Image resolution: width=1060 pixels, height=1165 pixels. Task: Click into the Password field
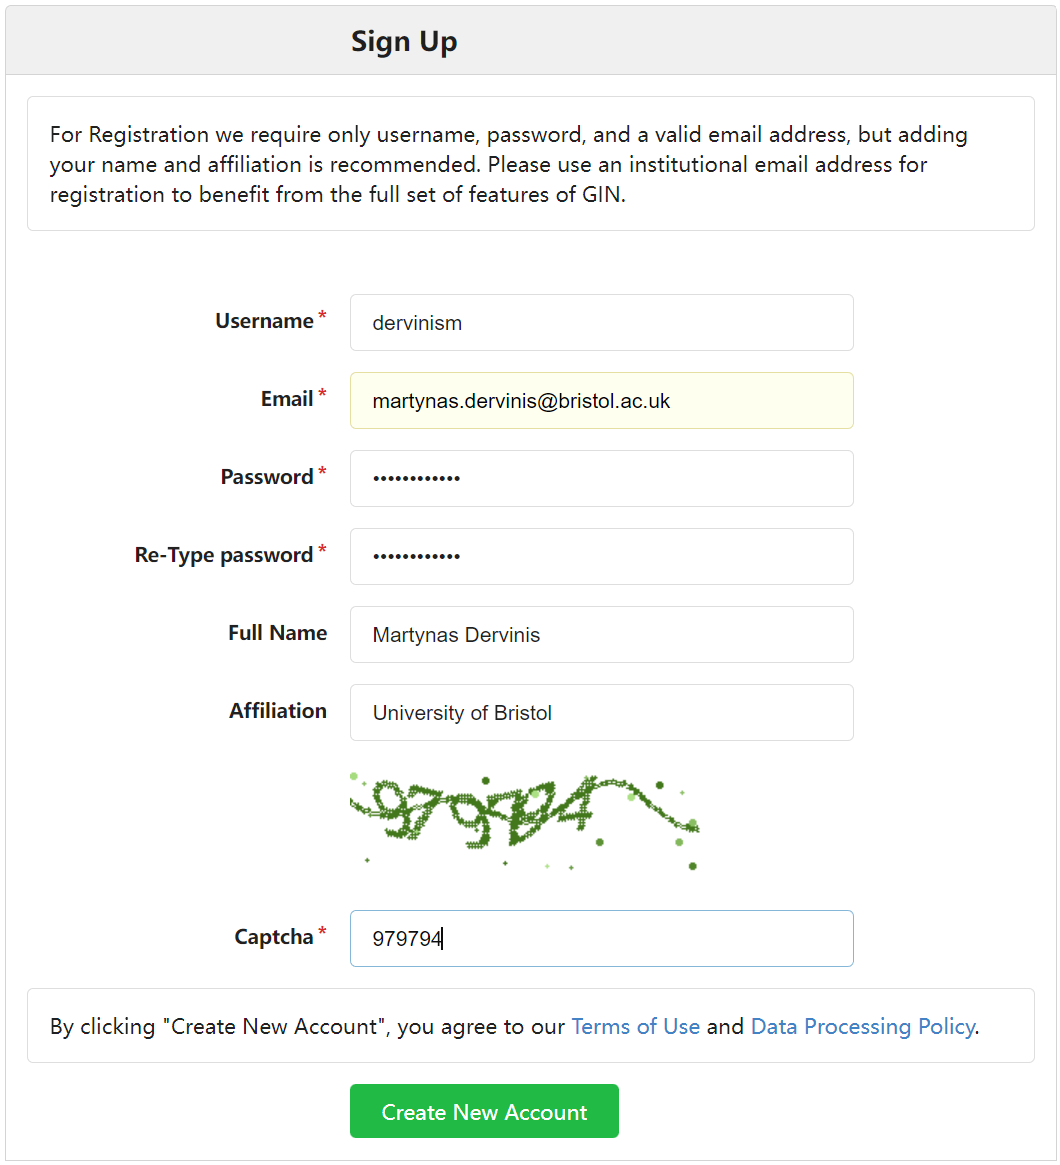click(601, 478)
